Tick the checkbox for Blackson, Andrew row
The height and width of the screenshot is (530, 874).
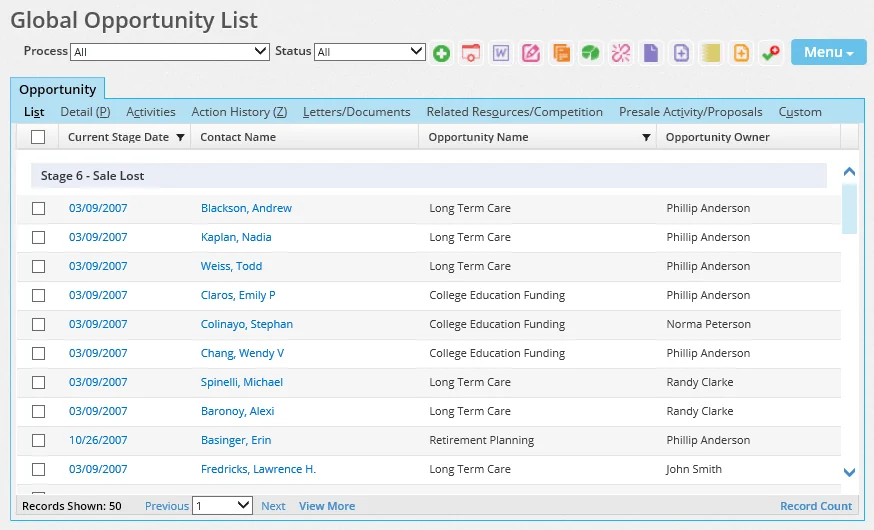coord(39,209)
